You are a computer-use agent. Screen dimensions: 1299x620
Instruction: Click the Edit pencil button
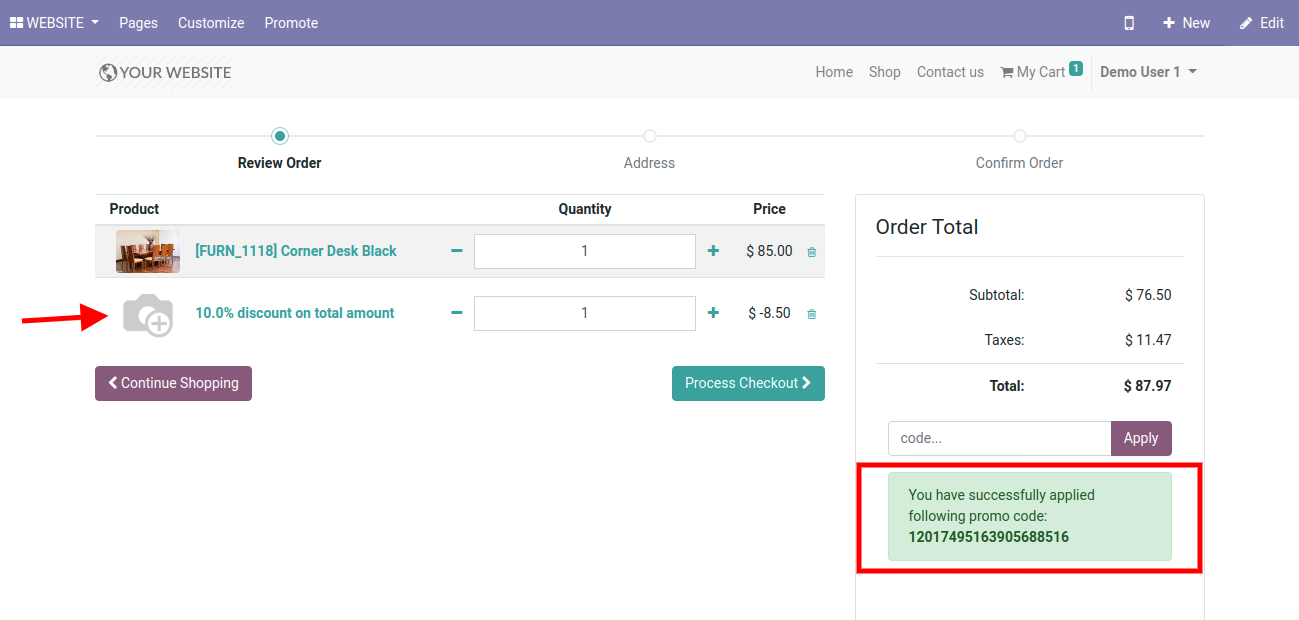(x=1261, y=23)
